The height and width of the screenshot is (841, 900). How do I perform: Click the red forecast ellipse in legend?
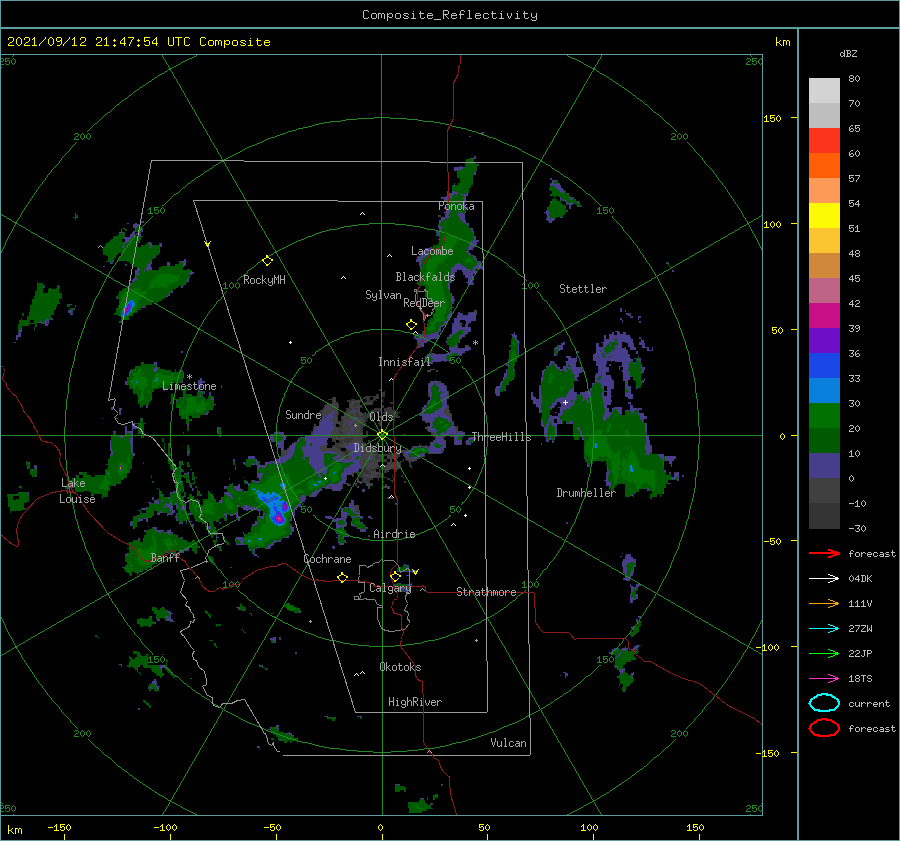click(824, 728)
